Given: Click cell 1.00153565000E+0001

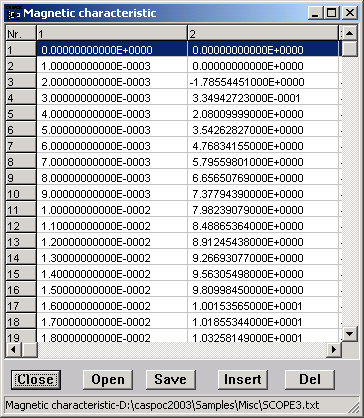Looking at the screenshot, I should click(263, 305).
